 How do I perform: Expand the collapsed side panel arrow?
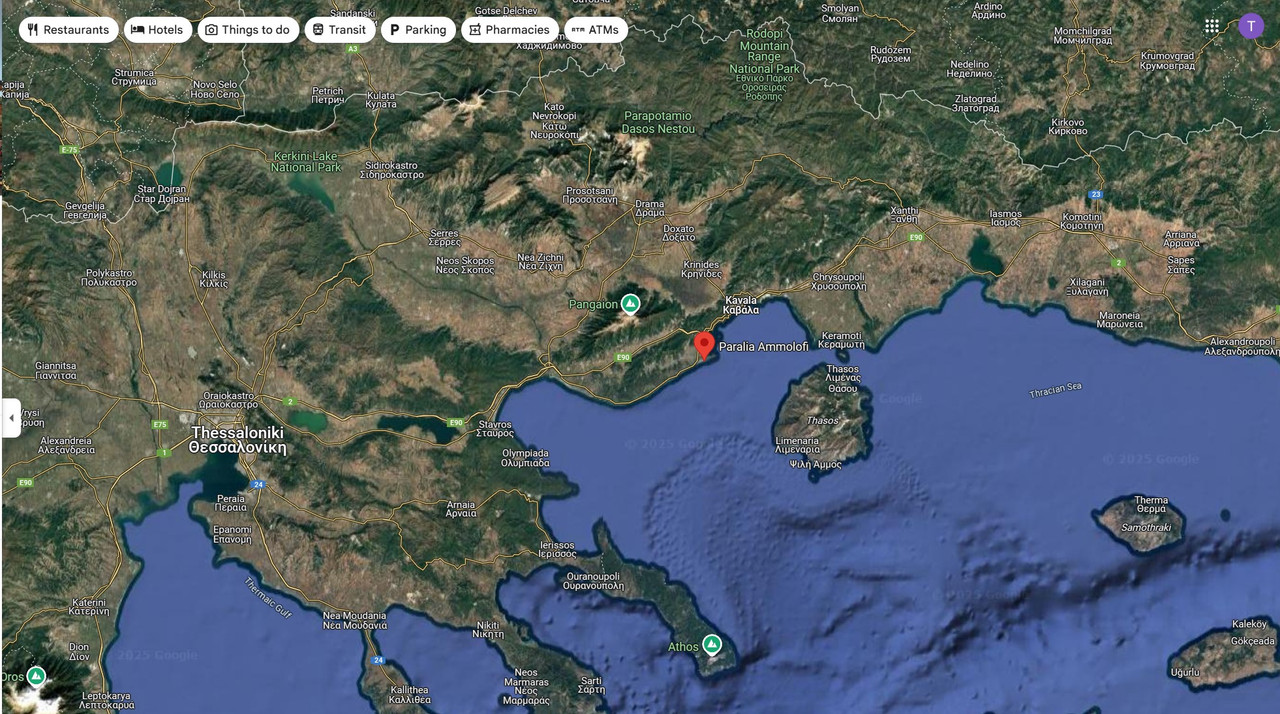coord(11,418)
